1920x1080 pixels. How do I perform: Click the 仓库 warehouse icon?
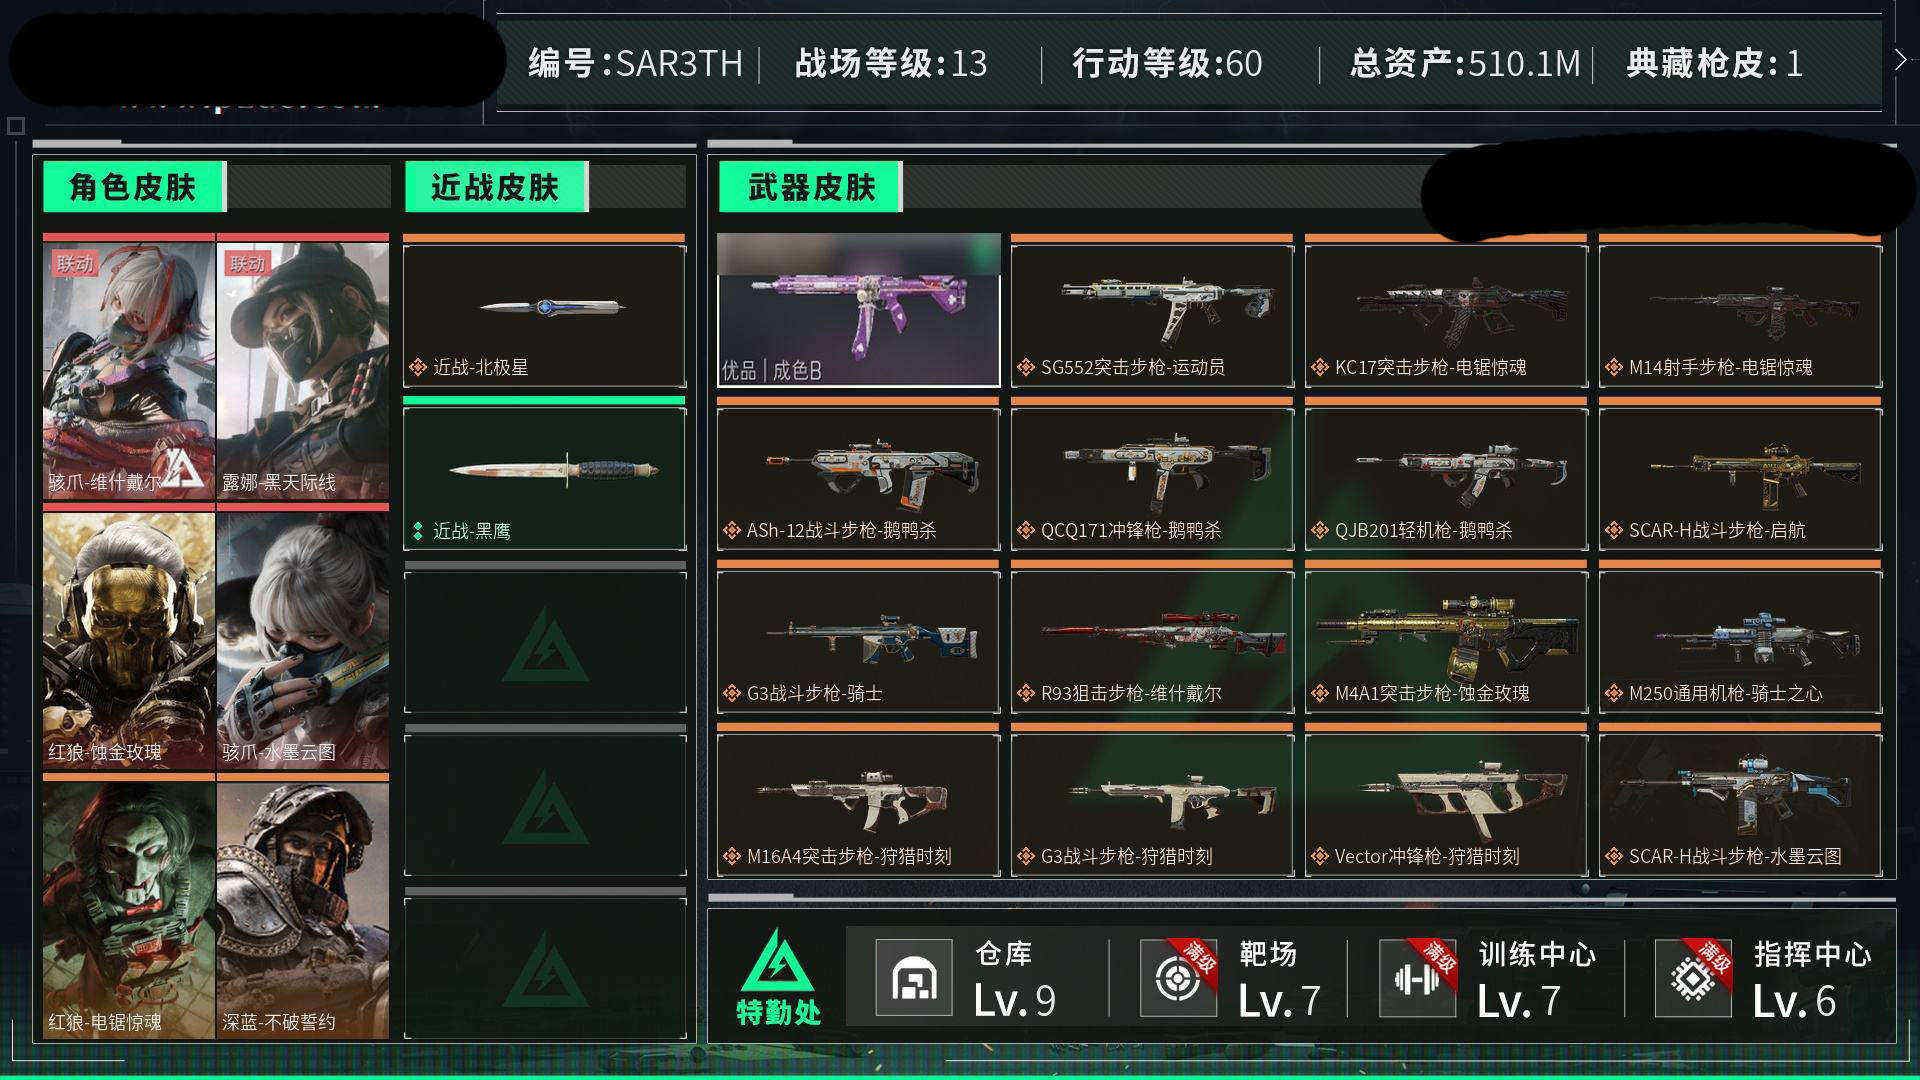pyautogui.click(x=913, y=978)
